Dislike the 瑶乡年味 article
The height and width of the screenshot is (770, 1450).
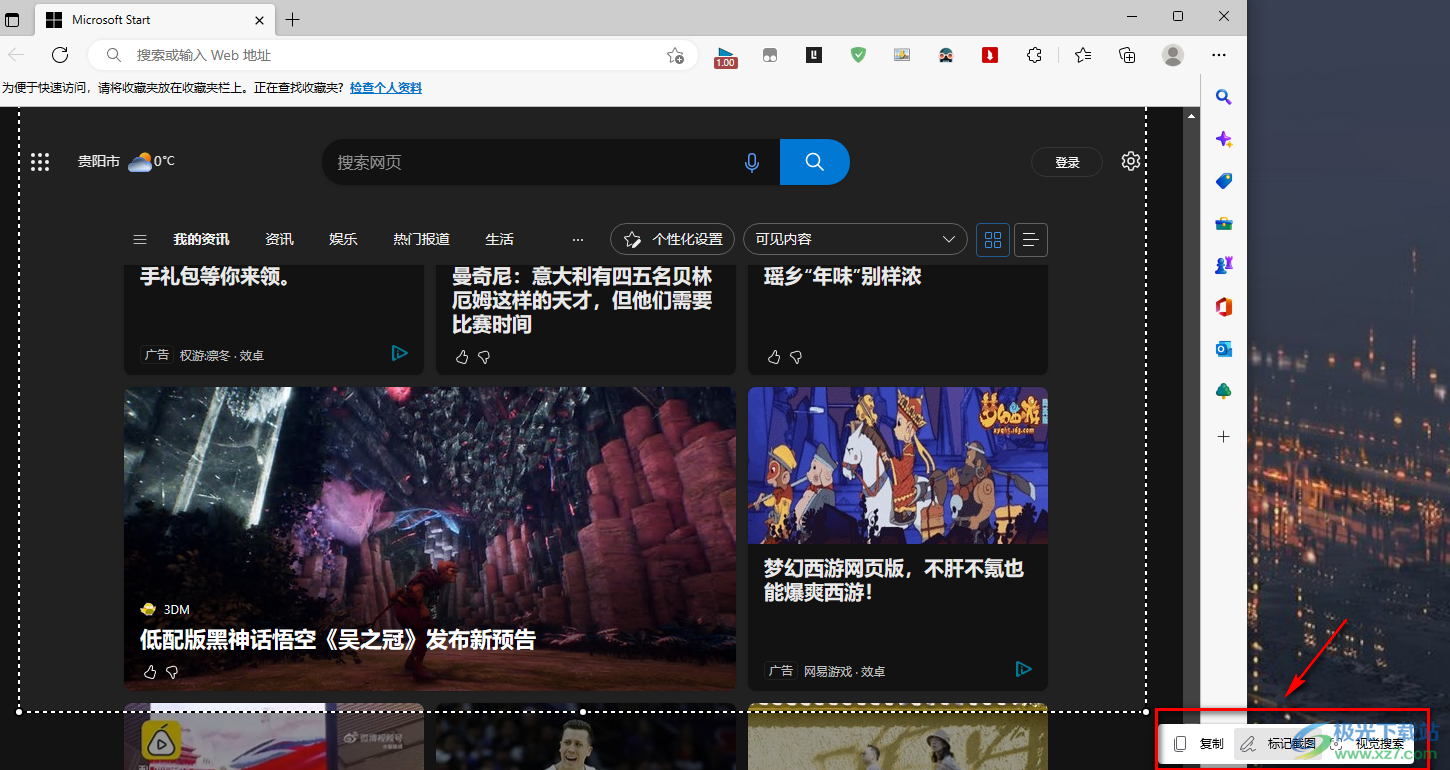click(796, 356)
